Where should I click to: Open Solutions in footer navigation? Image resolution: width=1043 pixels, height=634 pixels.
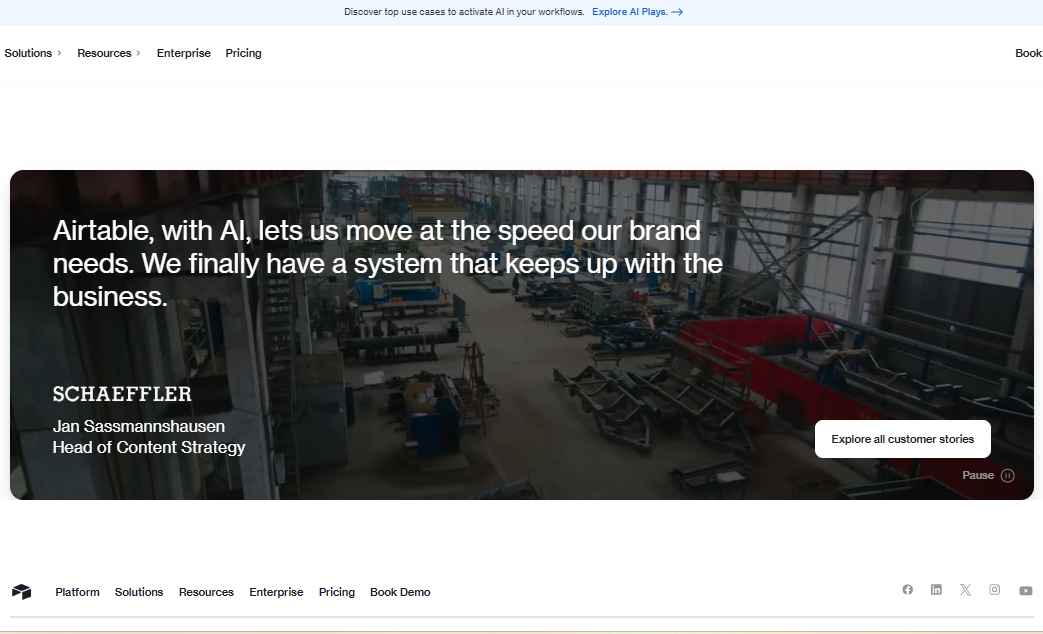[x=138, y=592]
